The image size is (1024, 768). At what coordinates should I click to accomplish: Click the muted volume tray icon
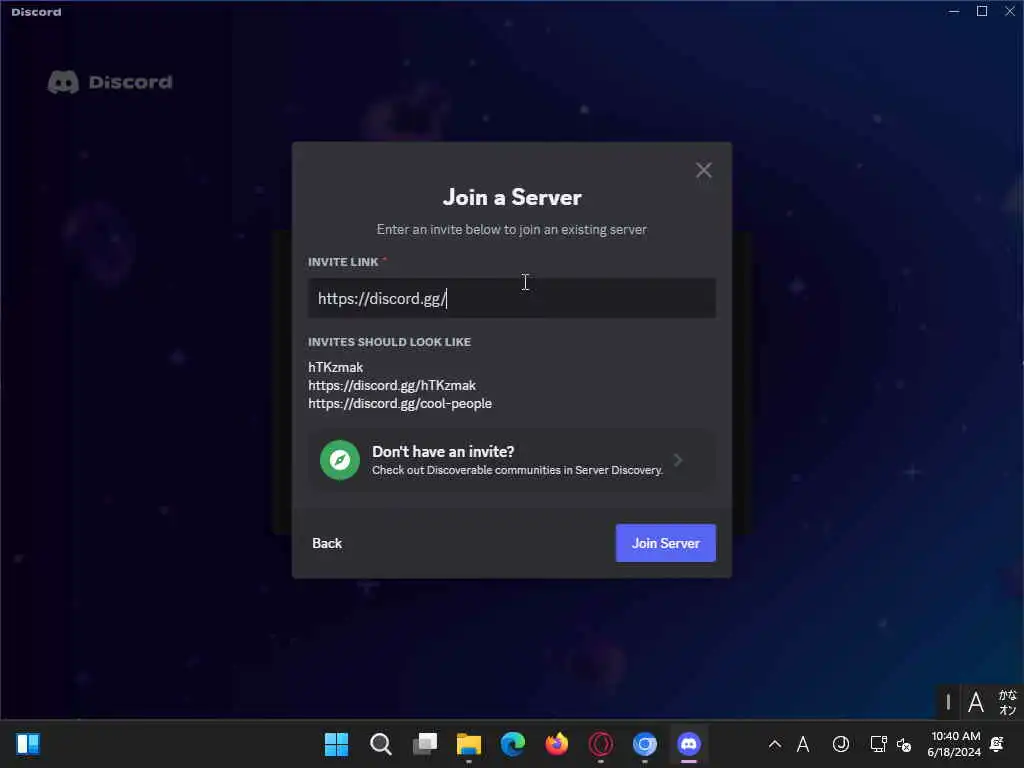[x=904, y=744]
